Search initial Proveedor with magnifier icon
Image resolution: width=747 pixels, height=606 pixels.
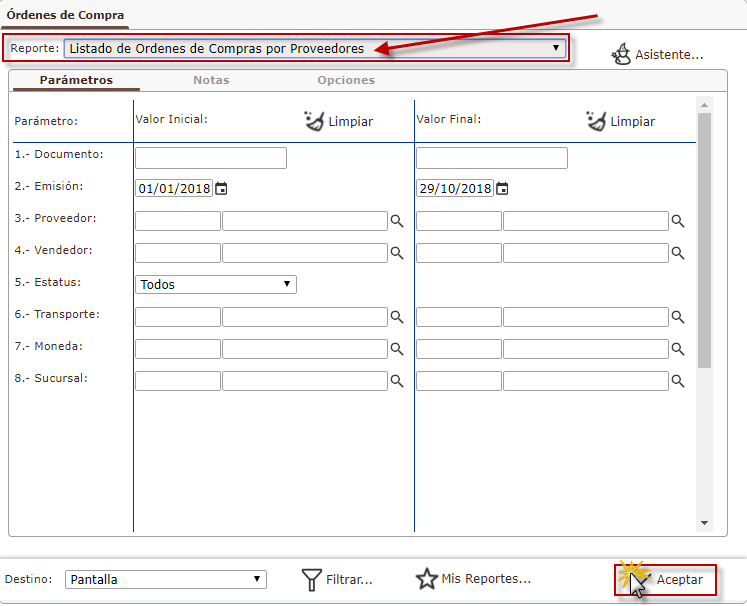point(397,221)
